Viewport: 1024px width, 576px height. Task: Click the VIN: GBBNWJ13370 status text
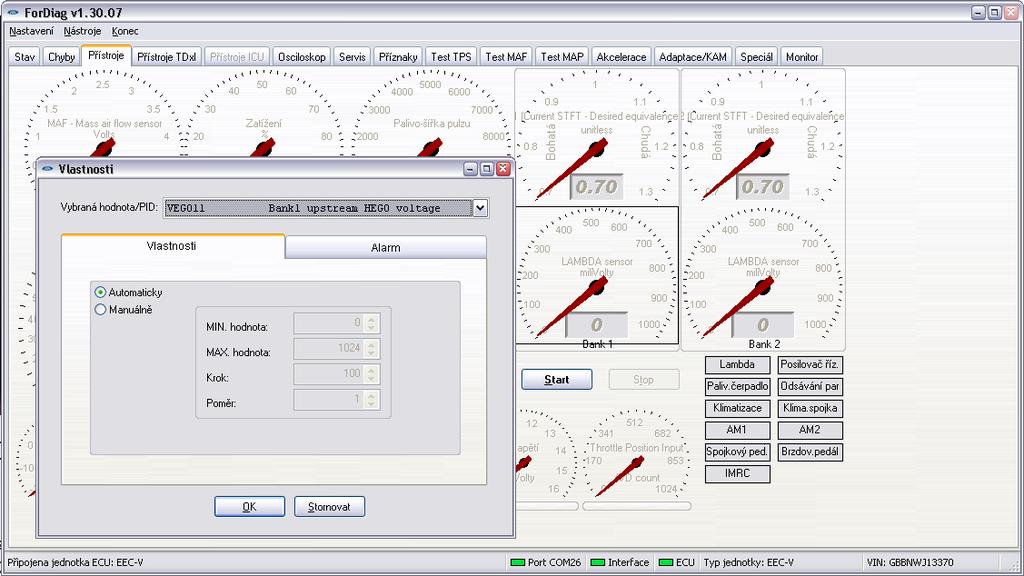(910, 562)
